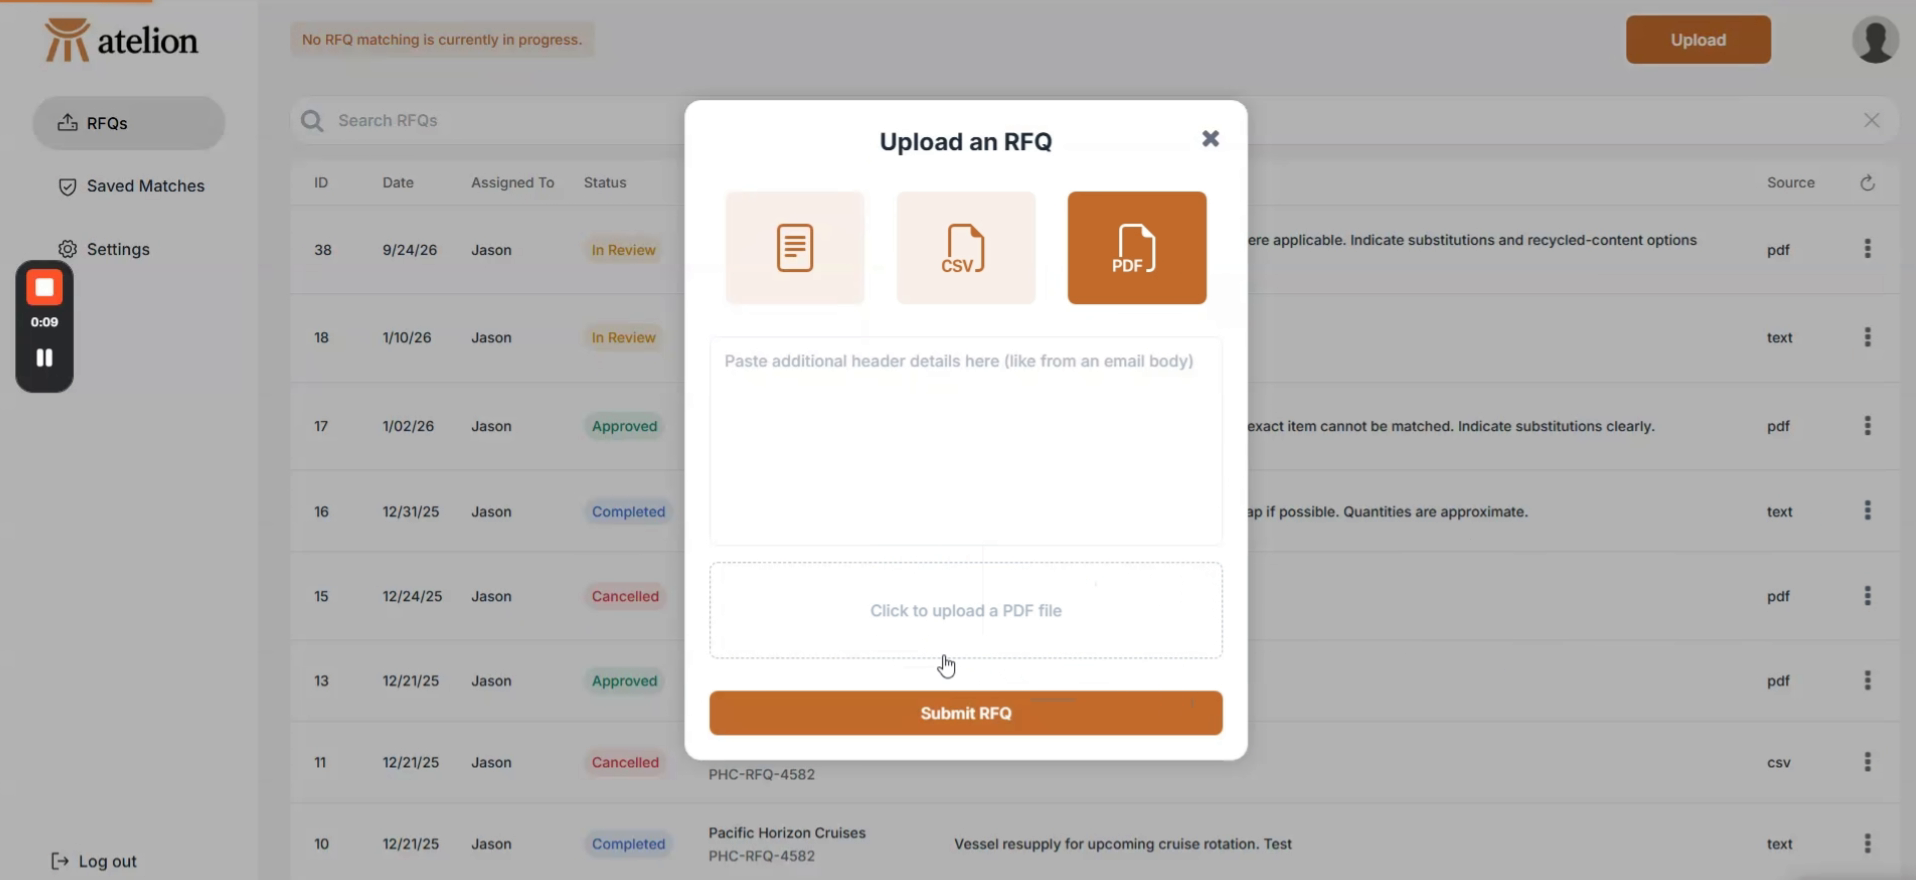Pause the screen recording
This screenshot has height=880, width=1916.
coord(44,358)
